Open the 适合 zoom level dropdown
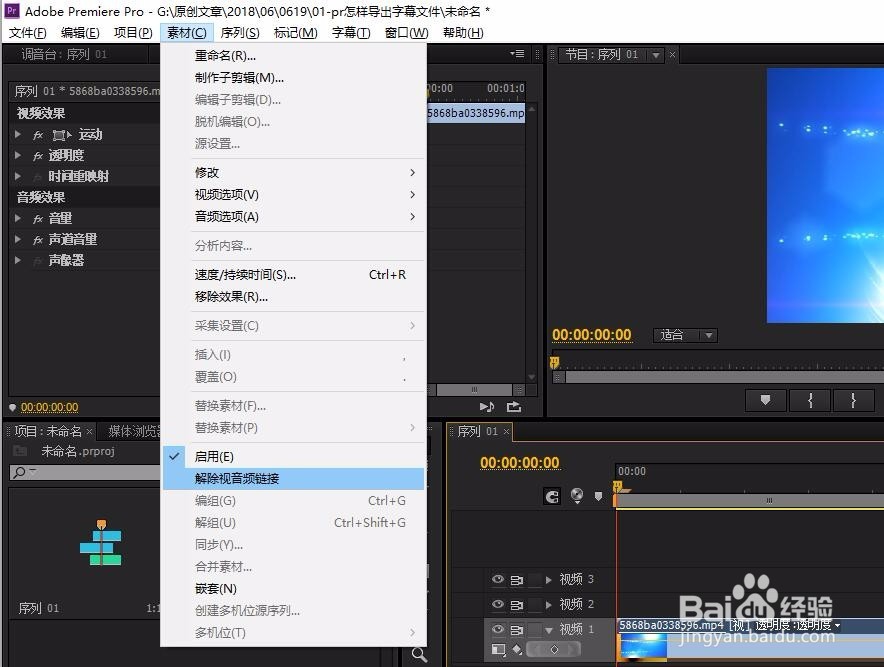 (685, 335)
